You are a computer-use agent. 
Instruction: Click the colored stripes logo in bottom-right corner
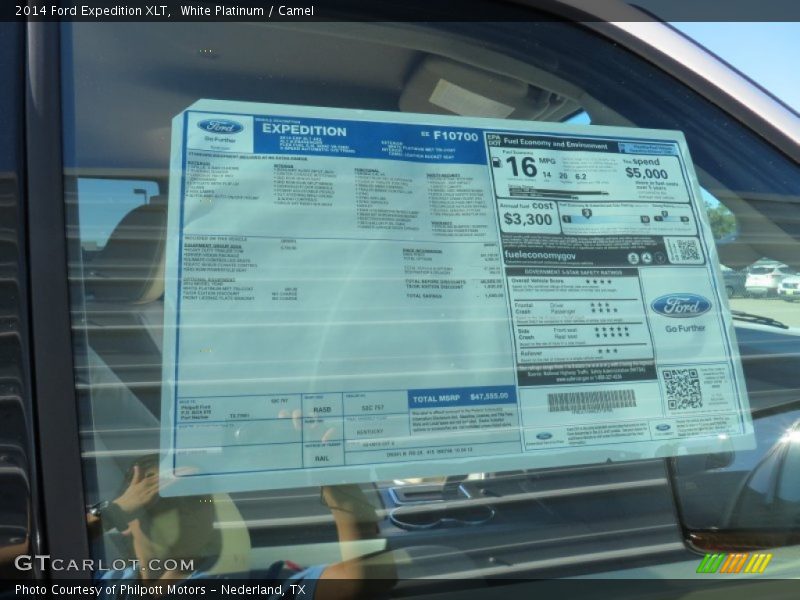pos(734,563)
